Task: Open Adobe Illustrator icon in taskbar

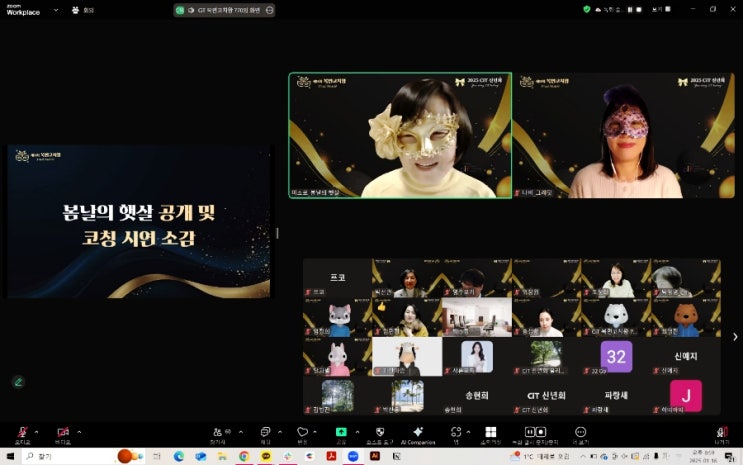Action: [375, 456]
